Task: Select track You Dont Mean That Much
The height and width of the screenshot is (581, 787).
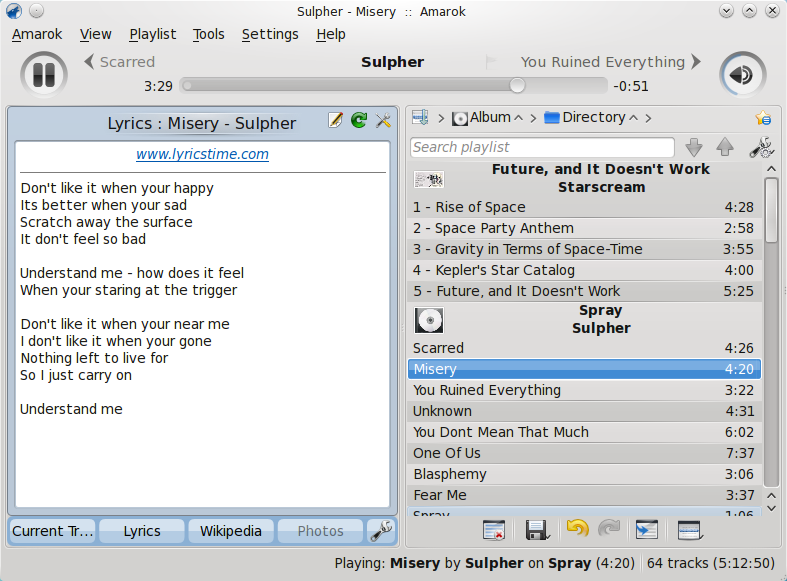Action: (584, 432)
